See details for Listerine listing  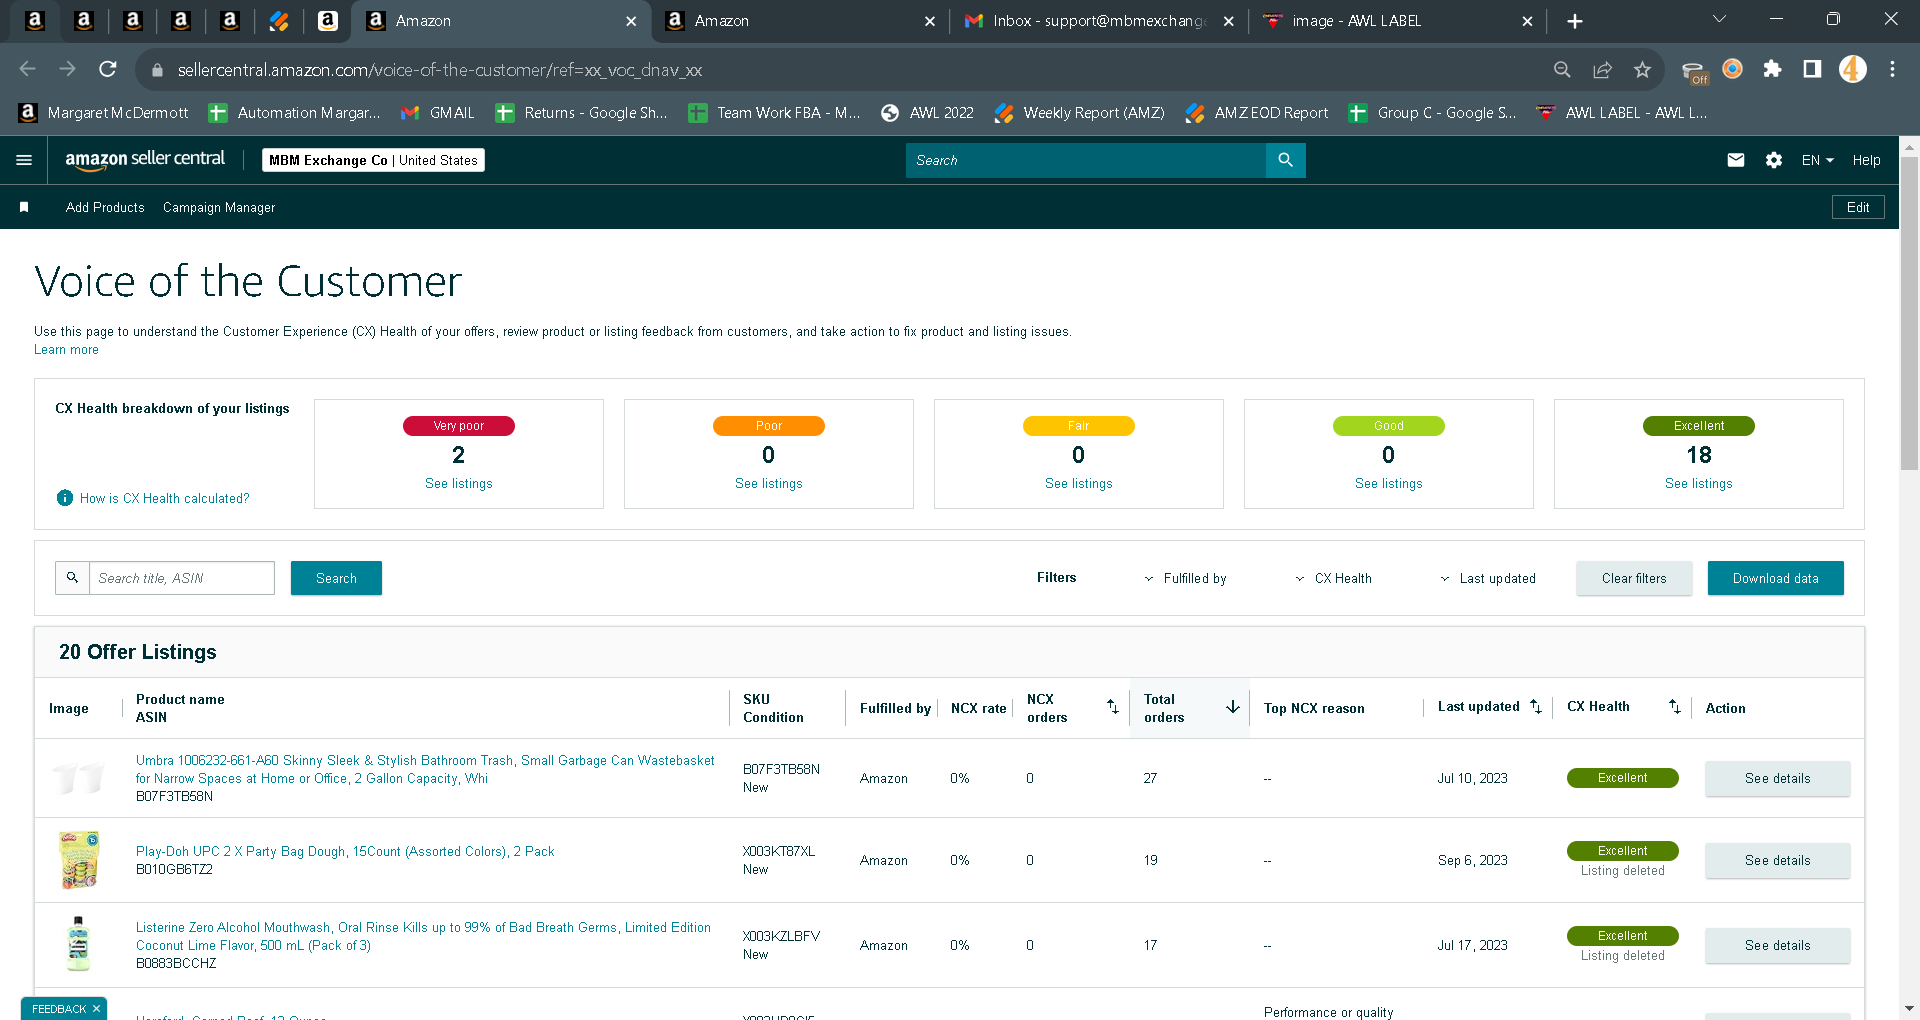1778,945
